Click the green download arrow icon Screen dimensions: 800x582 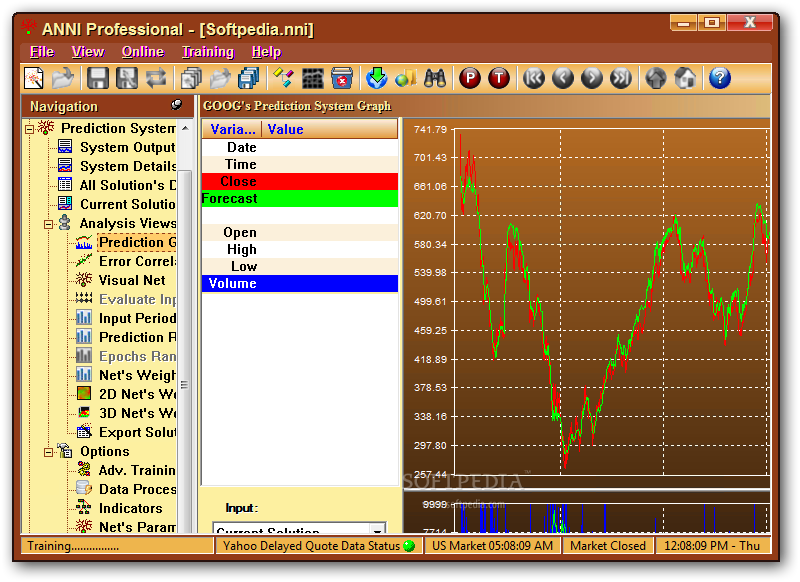pyautogui.click(x=377, y=79)
